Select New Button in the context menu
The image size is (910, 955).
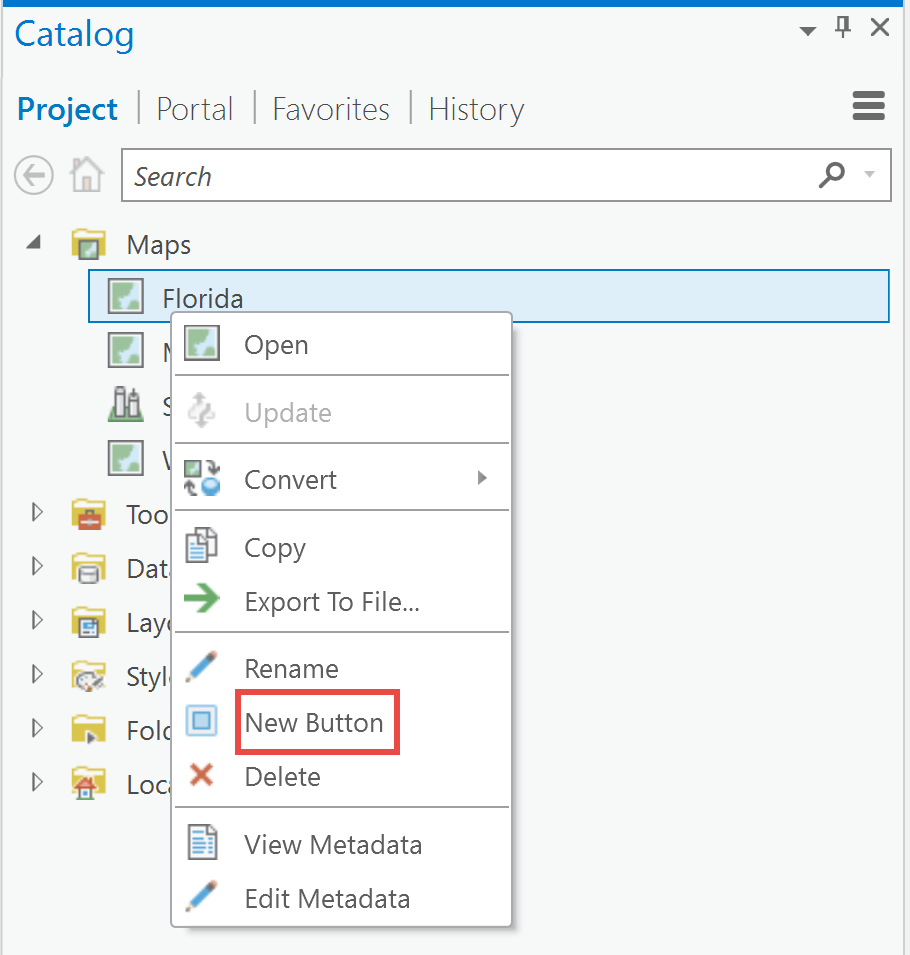pyautogui.click(x=314, y=722)
